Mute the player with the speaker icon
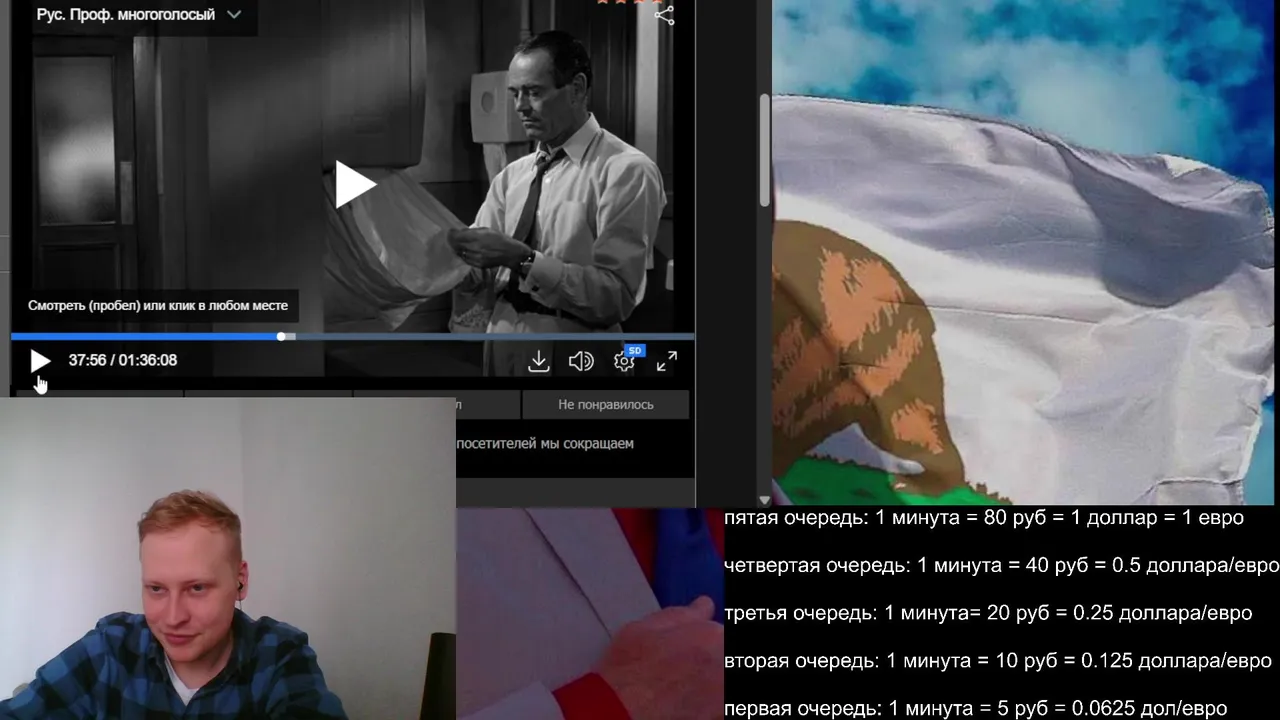This screenshot has width=1280, height=720. [x=581, y=361]
